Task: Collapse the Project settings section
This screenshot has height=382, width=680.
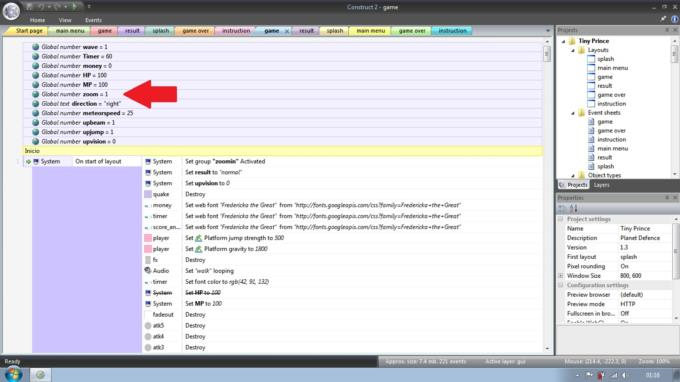Action: [x=560, y=219]
